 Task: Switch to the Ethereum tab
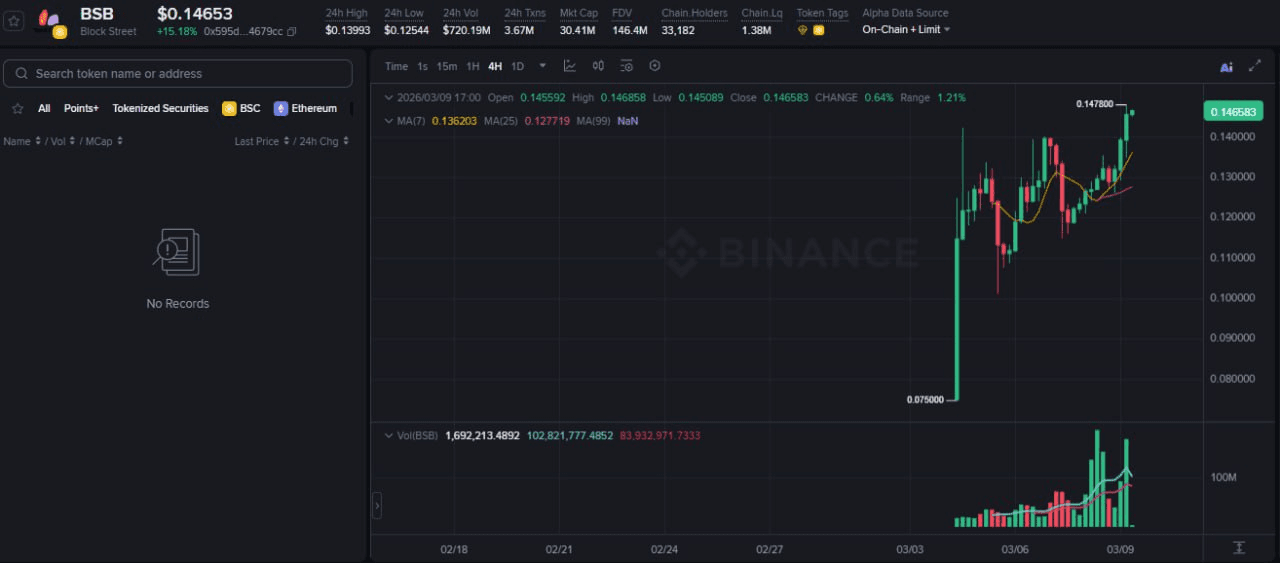tap(306, 108)
